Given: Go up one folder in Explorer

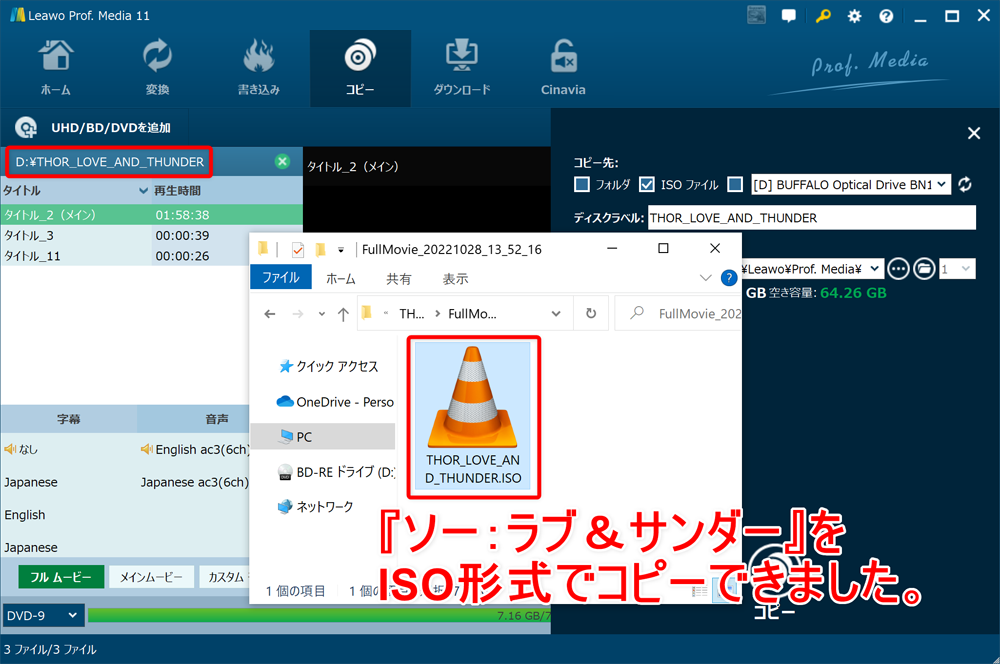Looking at the screenshot, I should [343, 314].
